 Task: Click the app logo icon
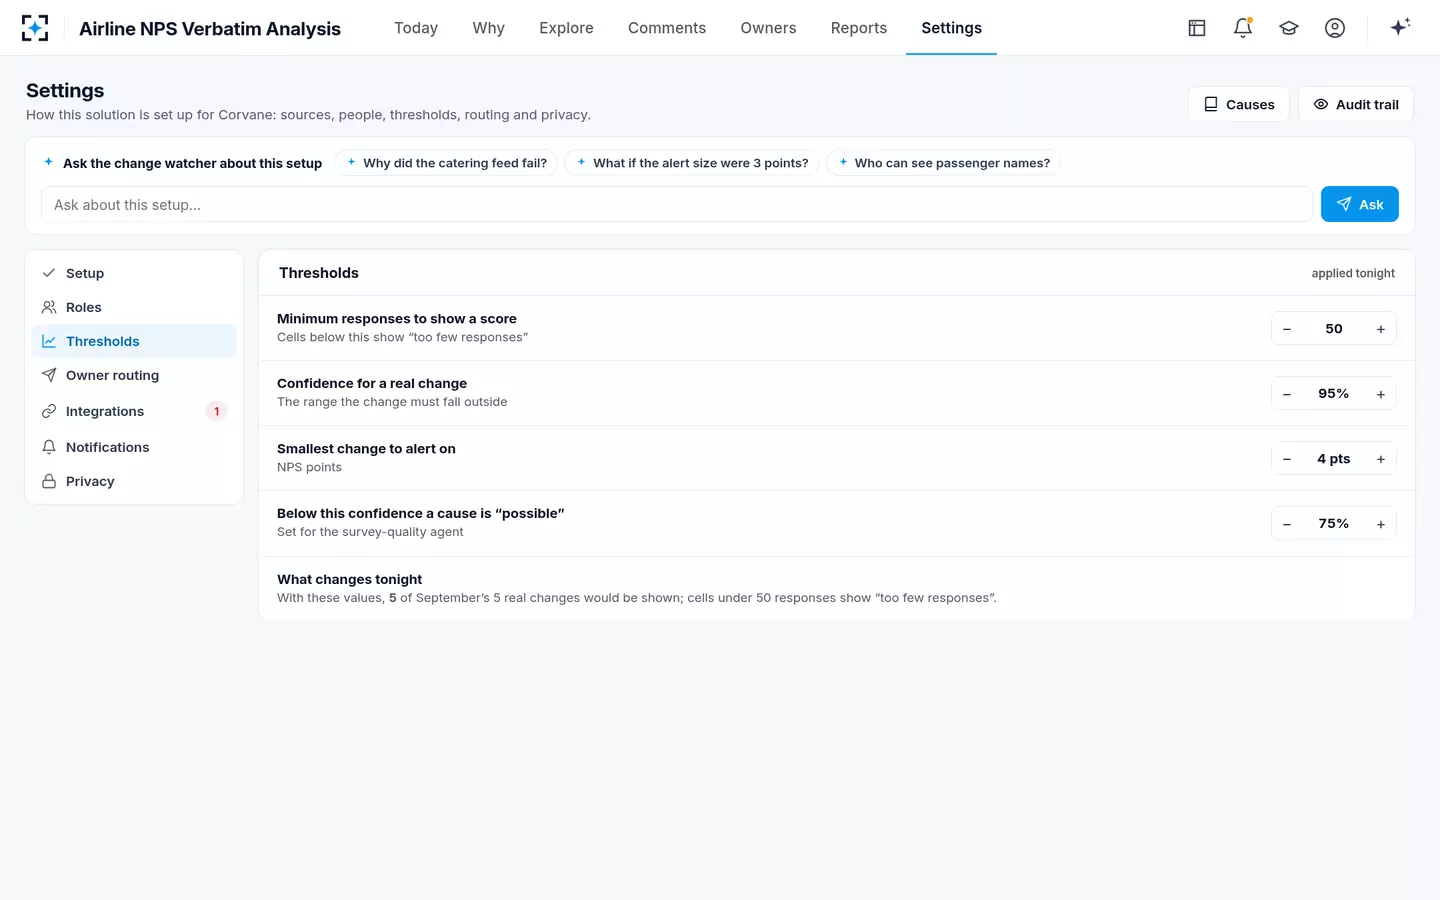pyautogui.click(x=35, y=28)
